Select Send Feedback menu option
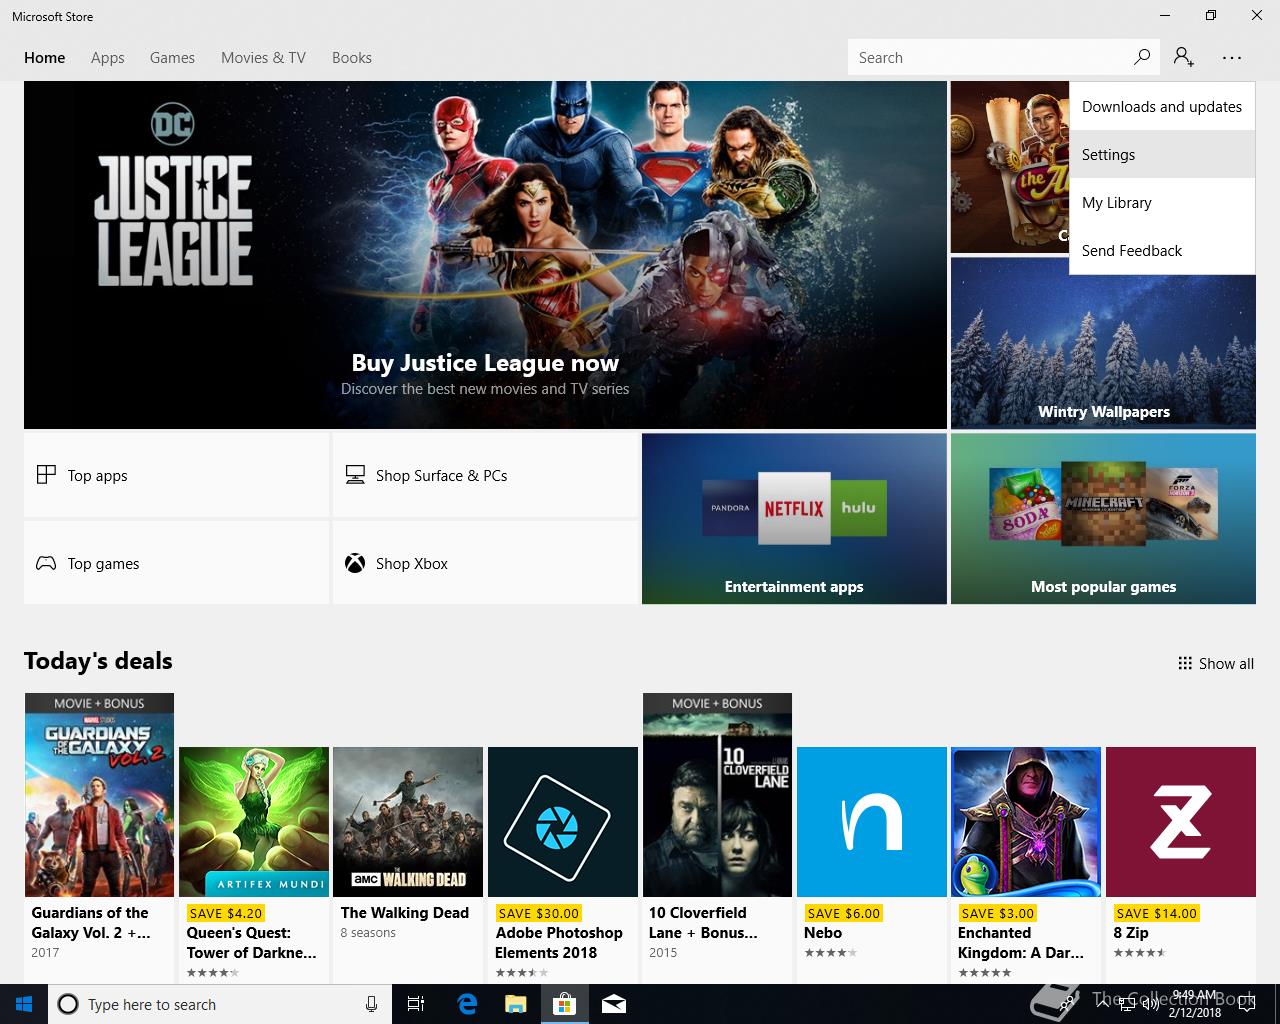The height and width of the screenshot is (1024, 1280). tap(1162, 250)
